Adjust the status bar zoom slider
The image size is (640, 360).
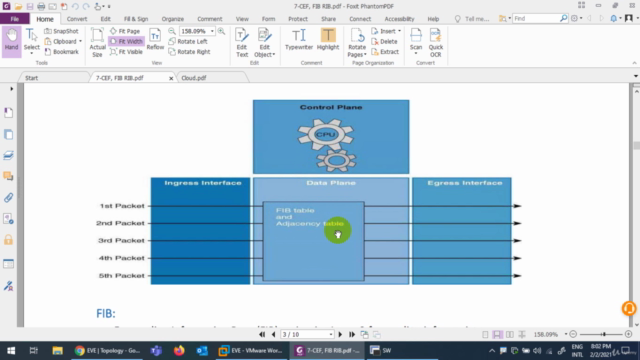coord(603,334)
